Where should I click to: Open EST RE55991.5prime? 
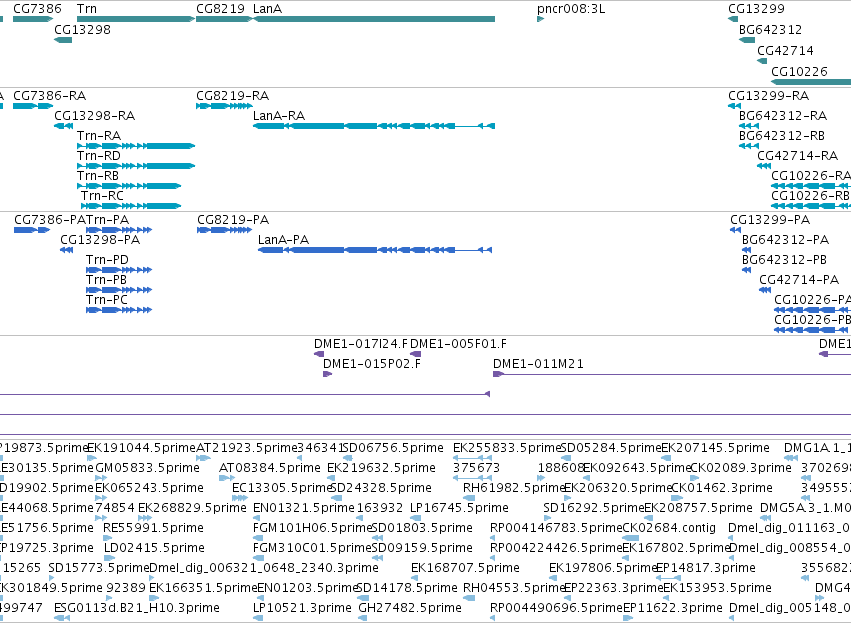coord(107,538)
